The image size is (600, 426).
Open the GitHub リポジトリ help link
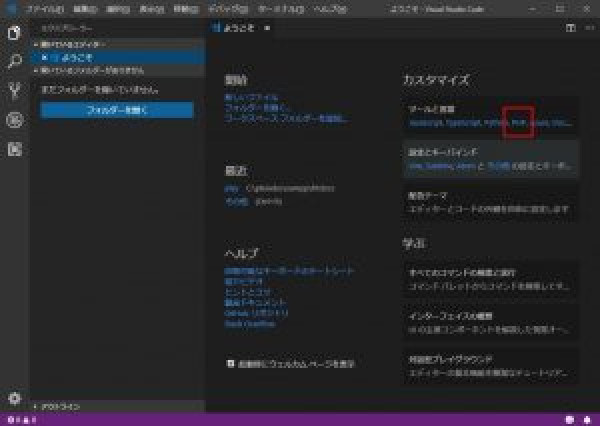point(256,313)
